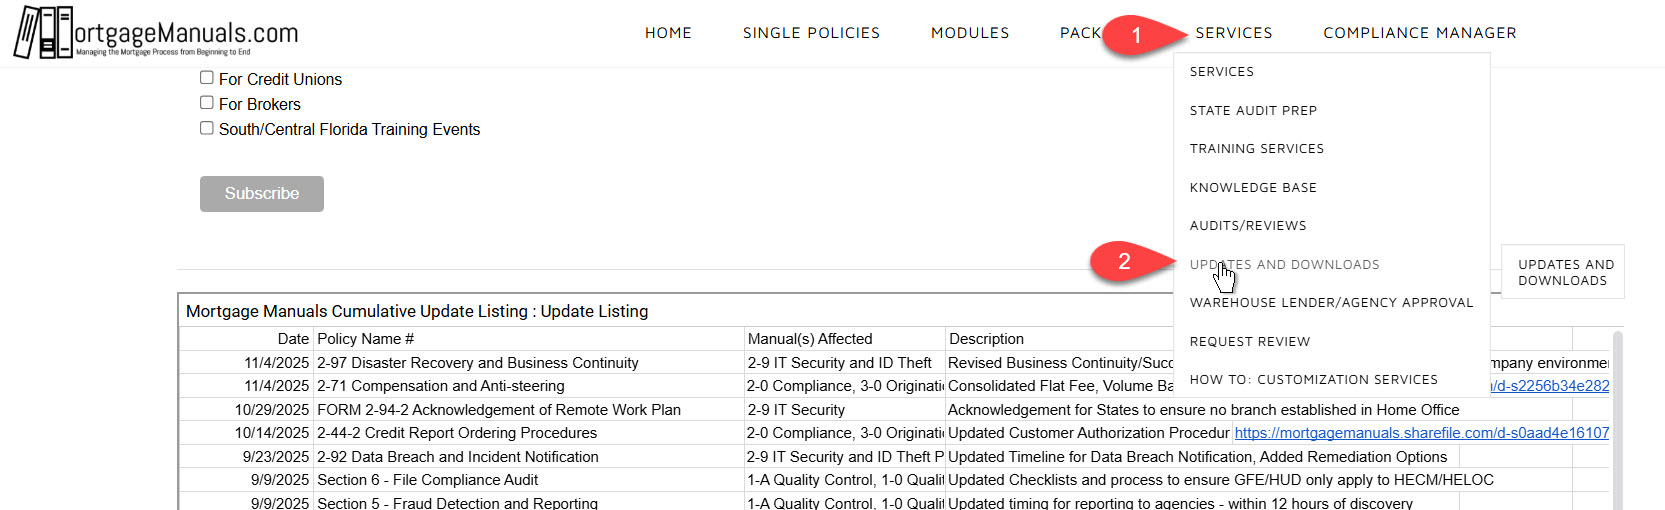
Task: Click the MortgageManuals.com logo
Action: (x=156, y=33)
